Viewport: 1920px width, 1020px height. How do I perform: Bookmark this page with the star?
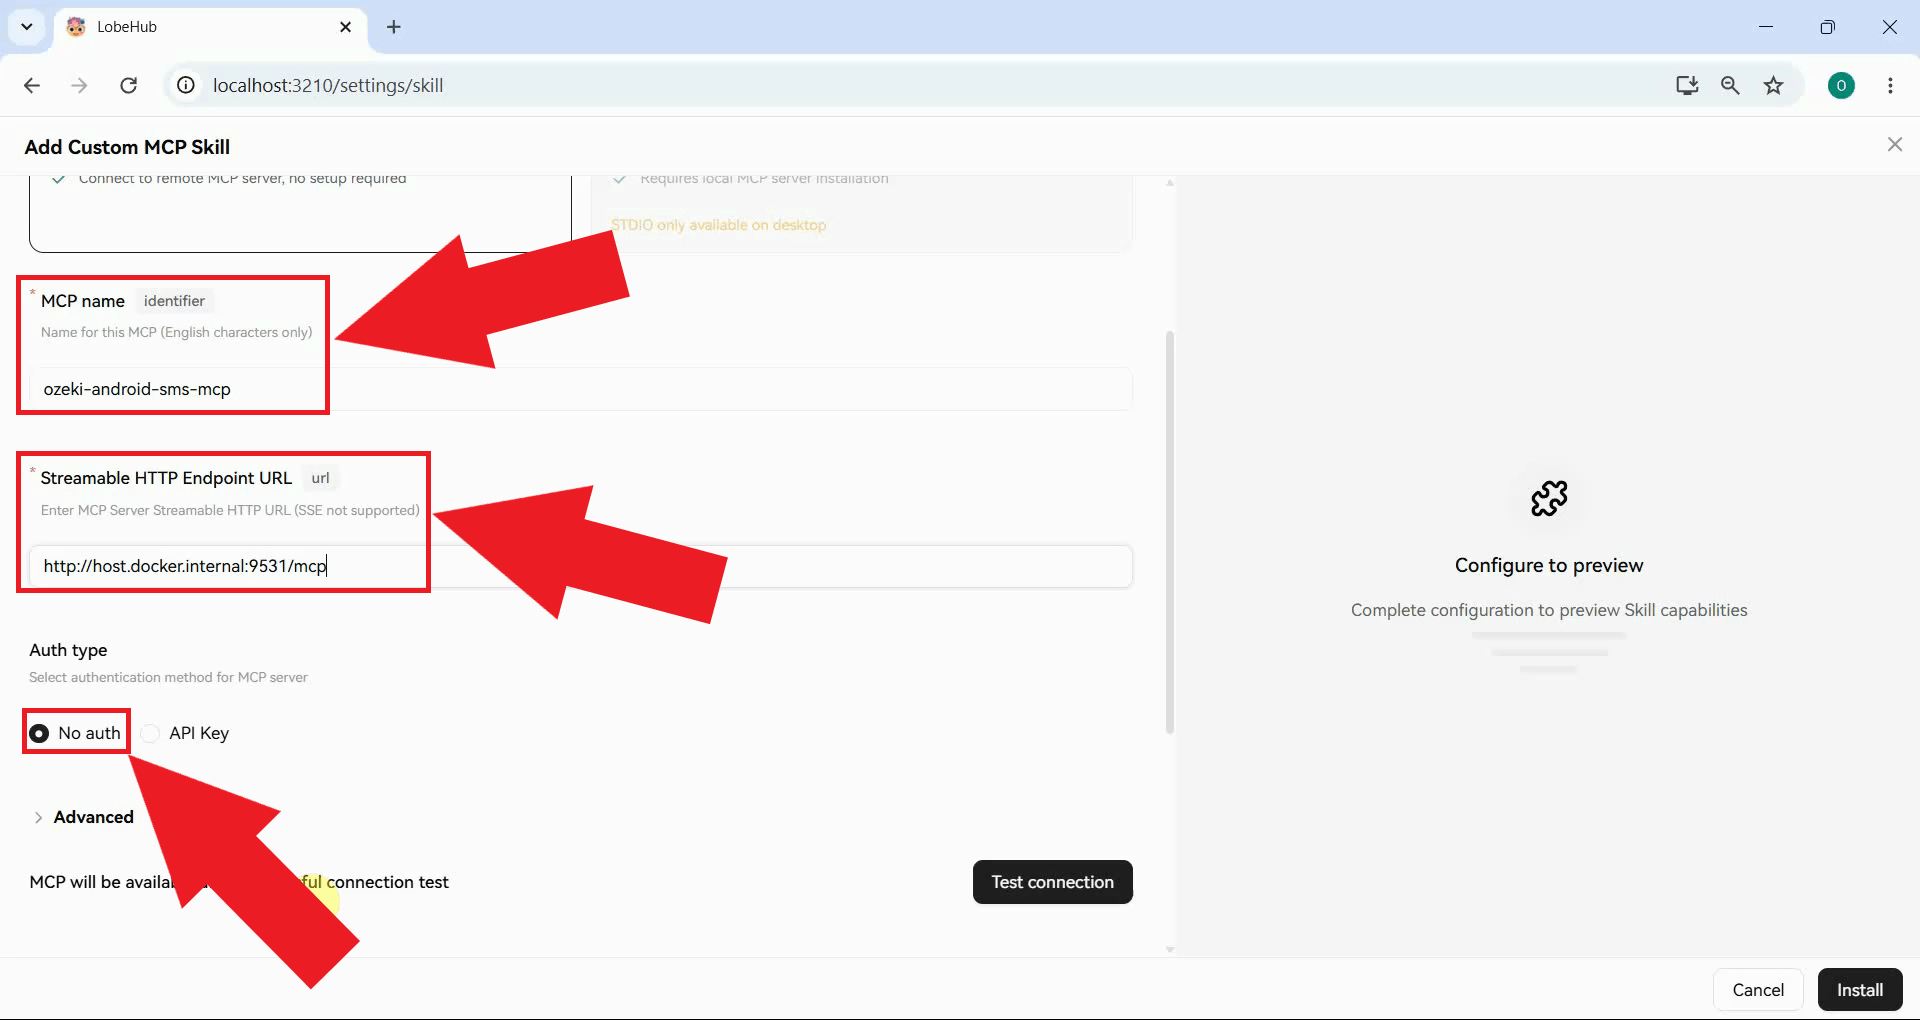click(x=1773, y=86)
